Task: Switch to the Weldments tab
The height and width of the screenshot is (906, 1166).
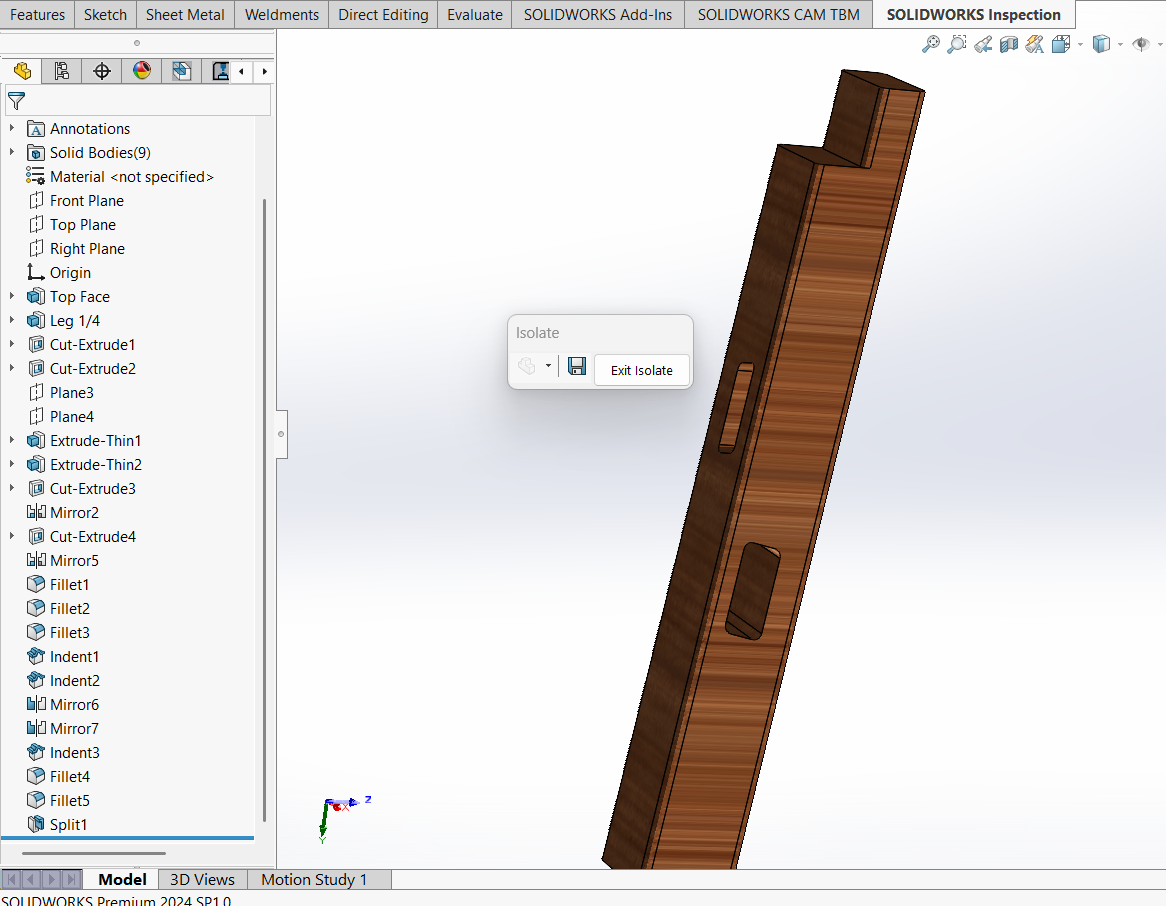Action: pyautogui.click(x=282, y=14)
